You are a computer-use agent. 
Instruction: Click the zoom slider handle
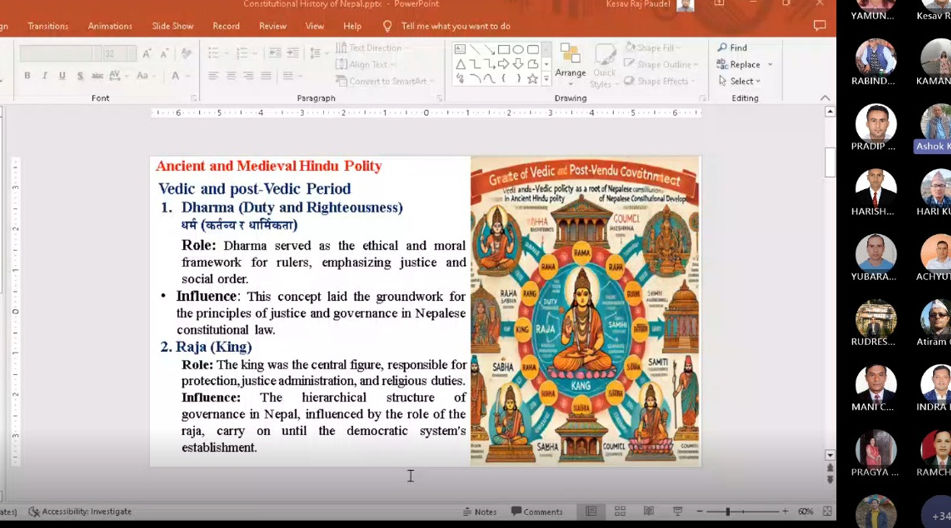(x=727, y=511)
